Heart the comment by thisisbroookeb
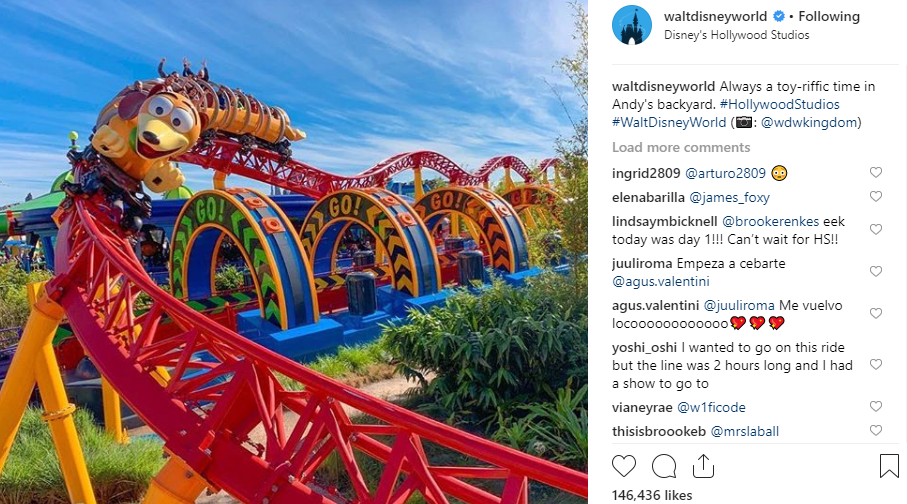907x504 pixels. [x=876, y=431]
